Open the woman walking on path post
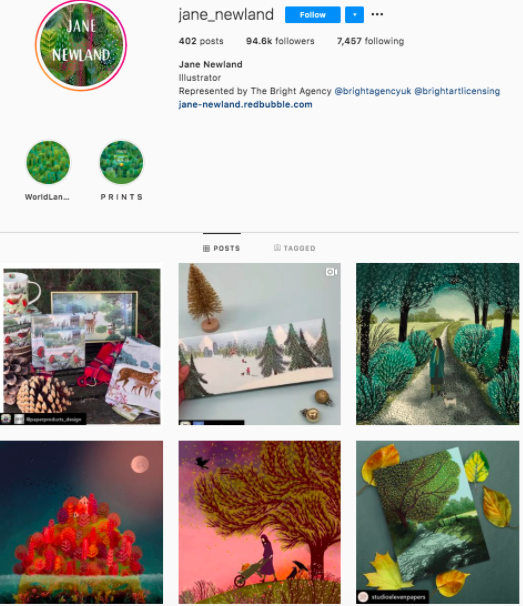This screenshot has height=606, width=523. 438,344
